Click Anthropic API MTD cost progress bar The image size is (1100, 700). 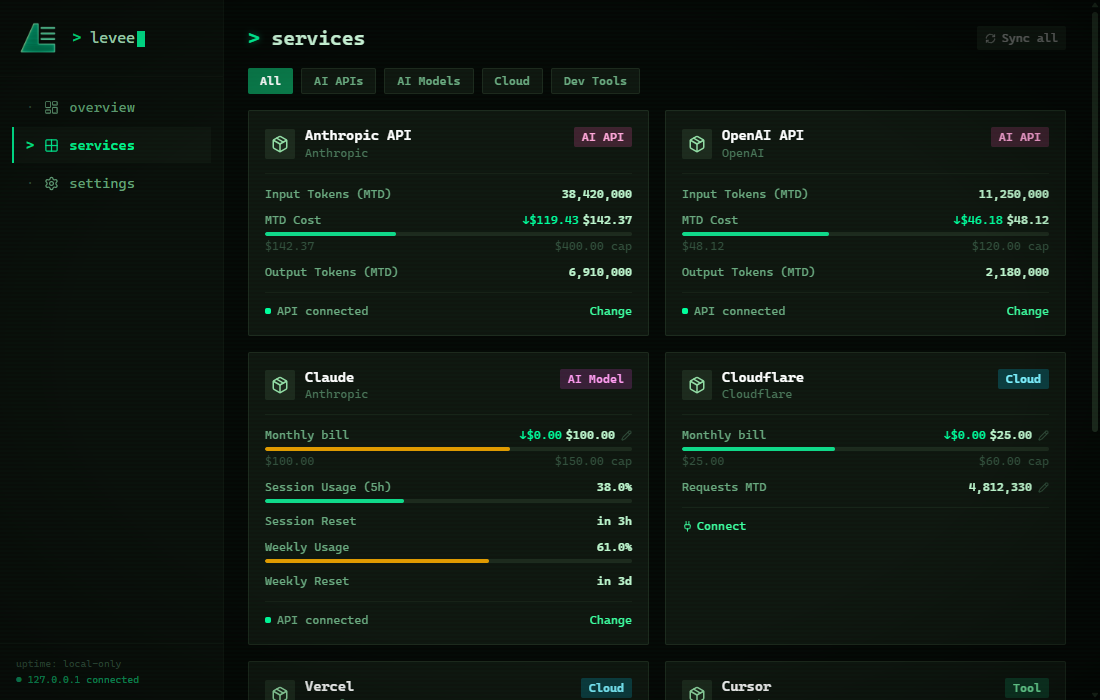pyautogui.click(x=448, y=234)
